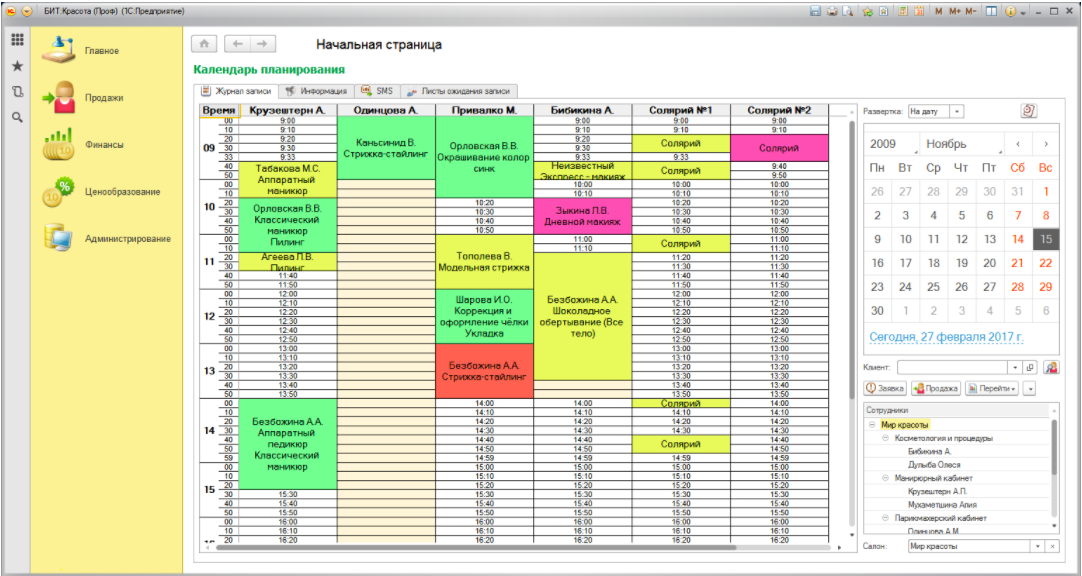Click the Клиент input field

tap(952, 368)
